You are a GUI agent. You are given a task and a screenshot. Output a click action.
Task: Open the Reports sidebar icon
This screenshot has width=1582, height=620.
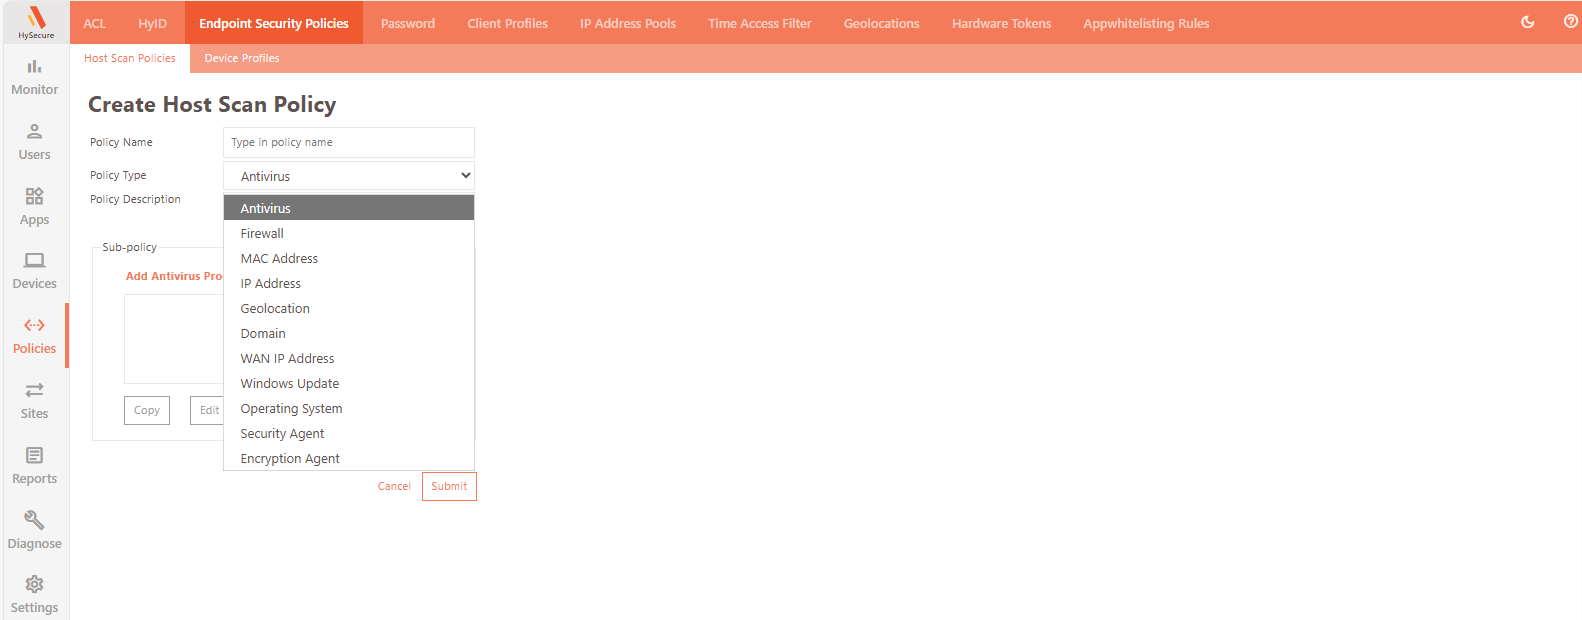click(34, 456)
